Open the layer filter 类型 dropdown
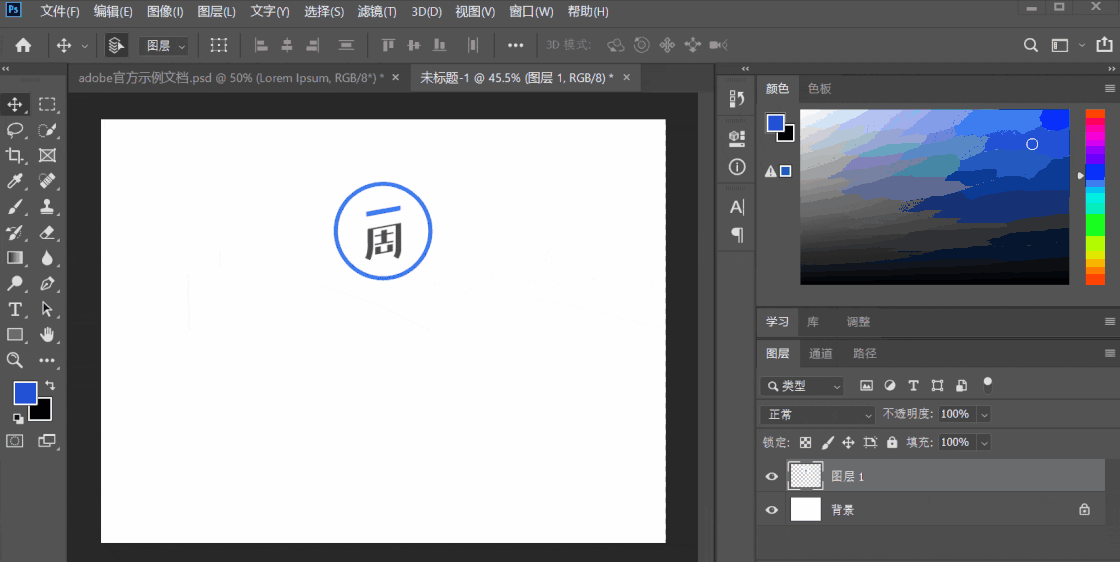 point(802,386)
